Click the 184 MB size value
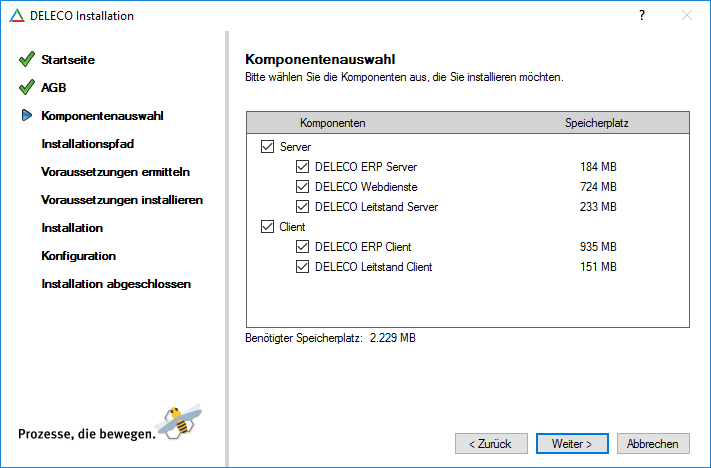The image size is (711, 468). click(598, 167)
